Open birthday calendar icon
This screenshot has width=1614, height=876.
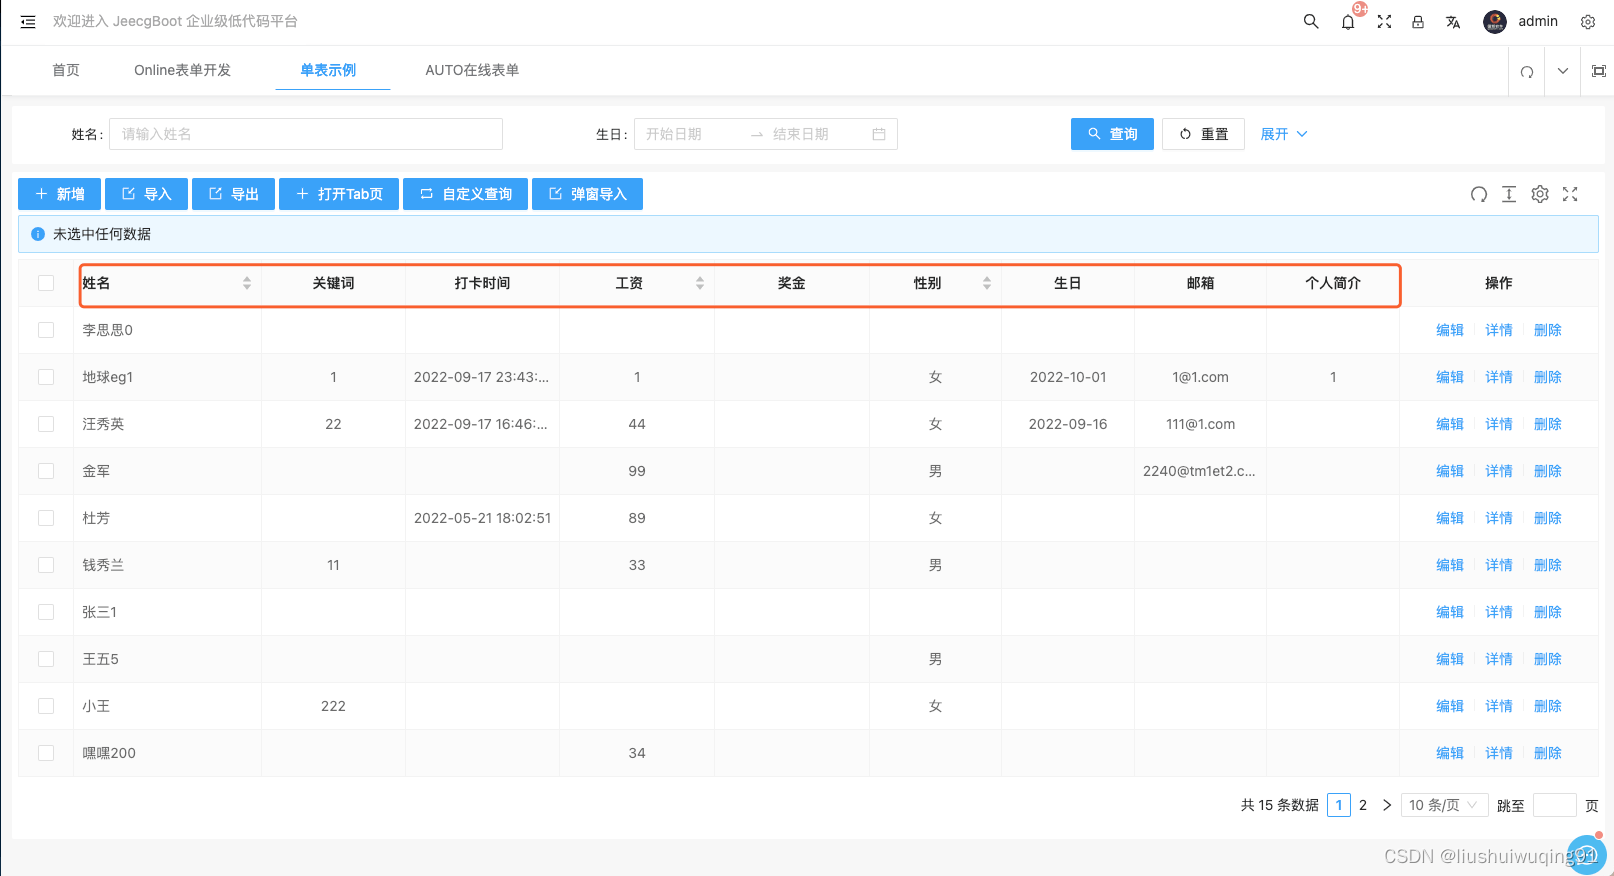[x=879, y=134]
